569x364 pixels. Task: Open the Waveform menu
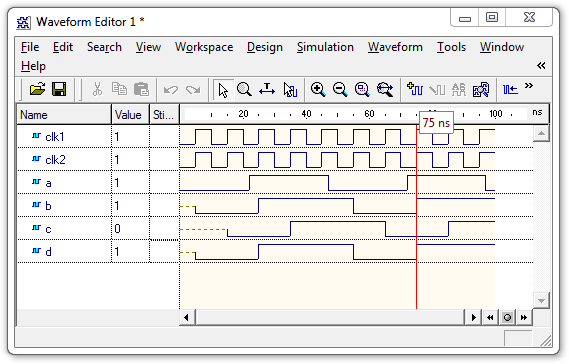click(x=395, y=47)
